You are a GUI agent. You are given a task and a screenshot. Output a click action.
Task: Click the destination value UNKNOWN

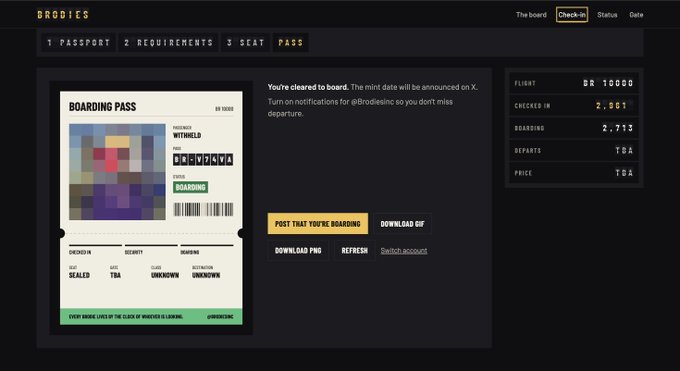pos(206,275)
